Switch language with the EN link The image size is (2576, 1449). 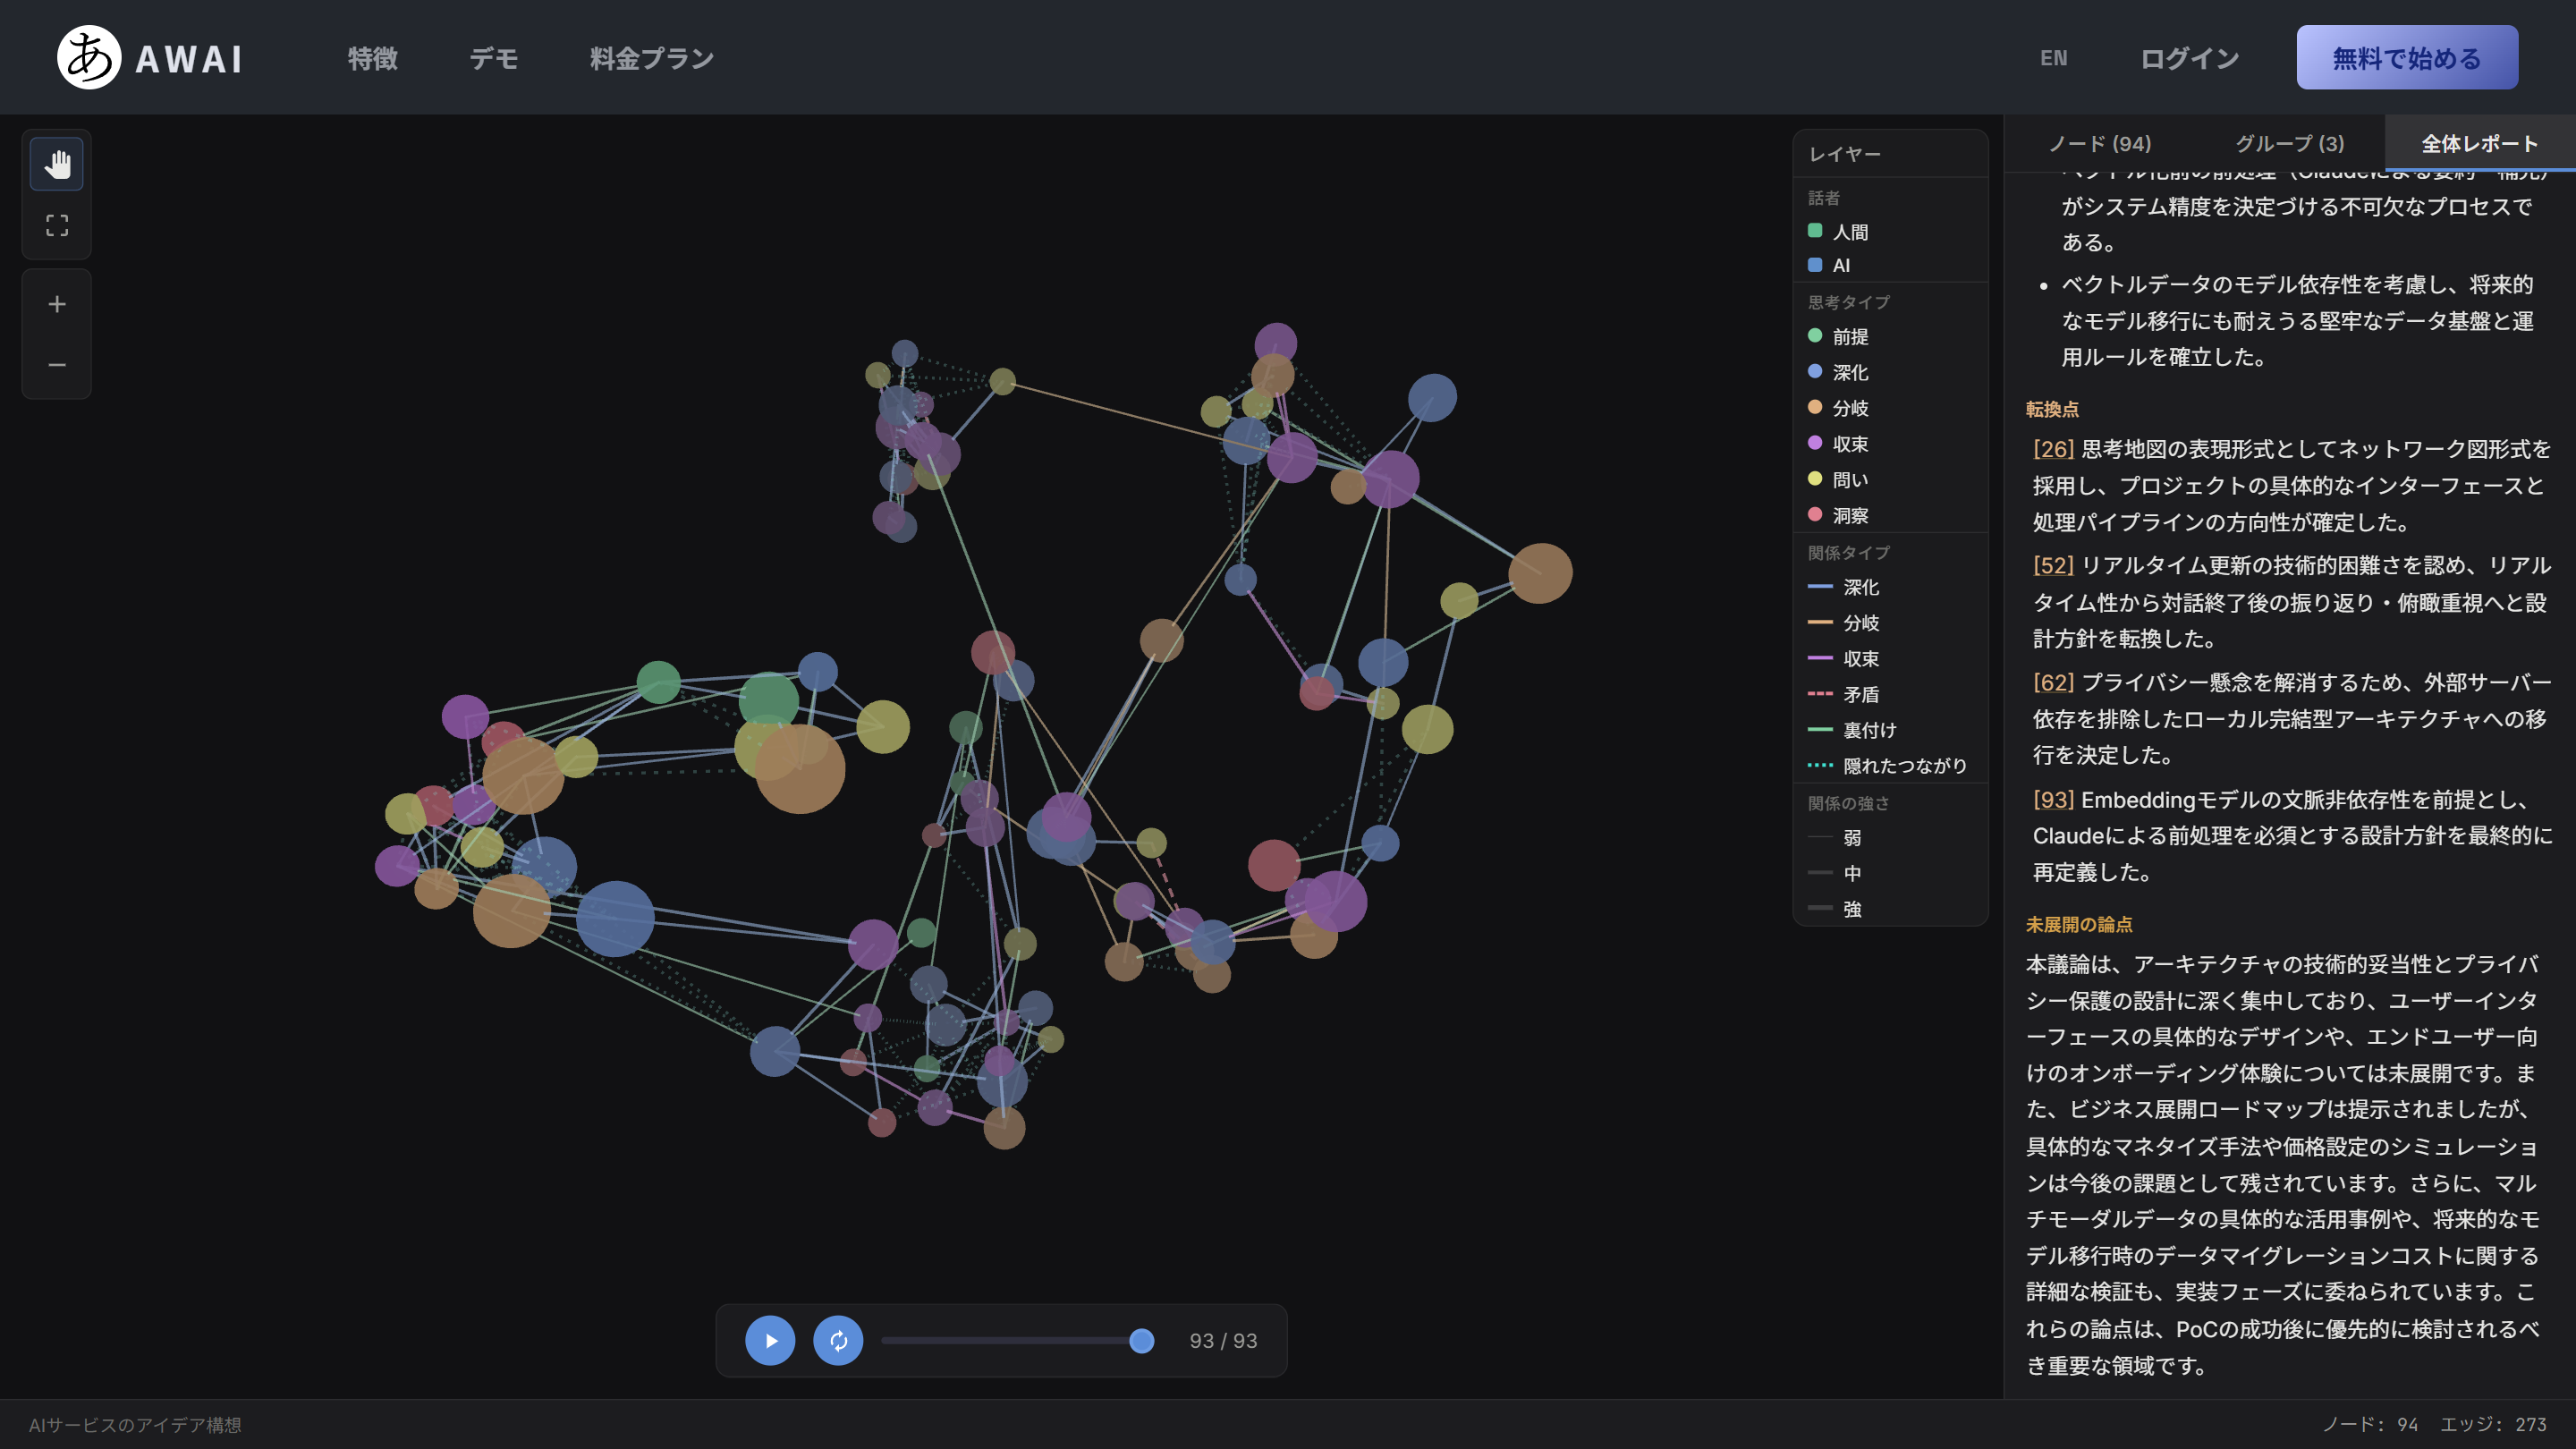pos(2053,58)
